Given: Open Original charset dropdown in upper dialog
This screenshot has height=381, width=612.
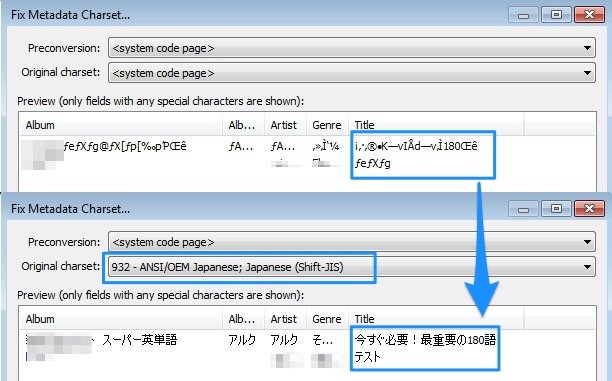Looking at the screenshot, I should [x=352, y=73].
